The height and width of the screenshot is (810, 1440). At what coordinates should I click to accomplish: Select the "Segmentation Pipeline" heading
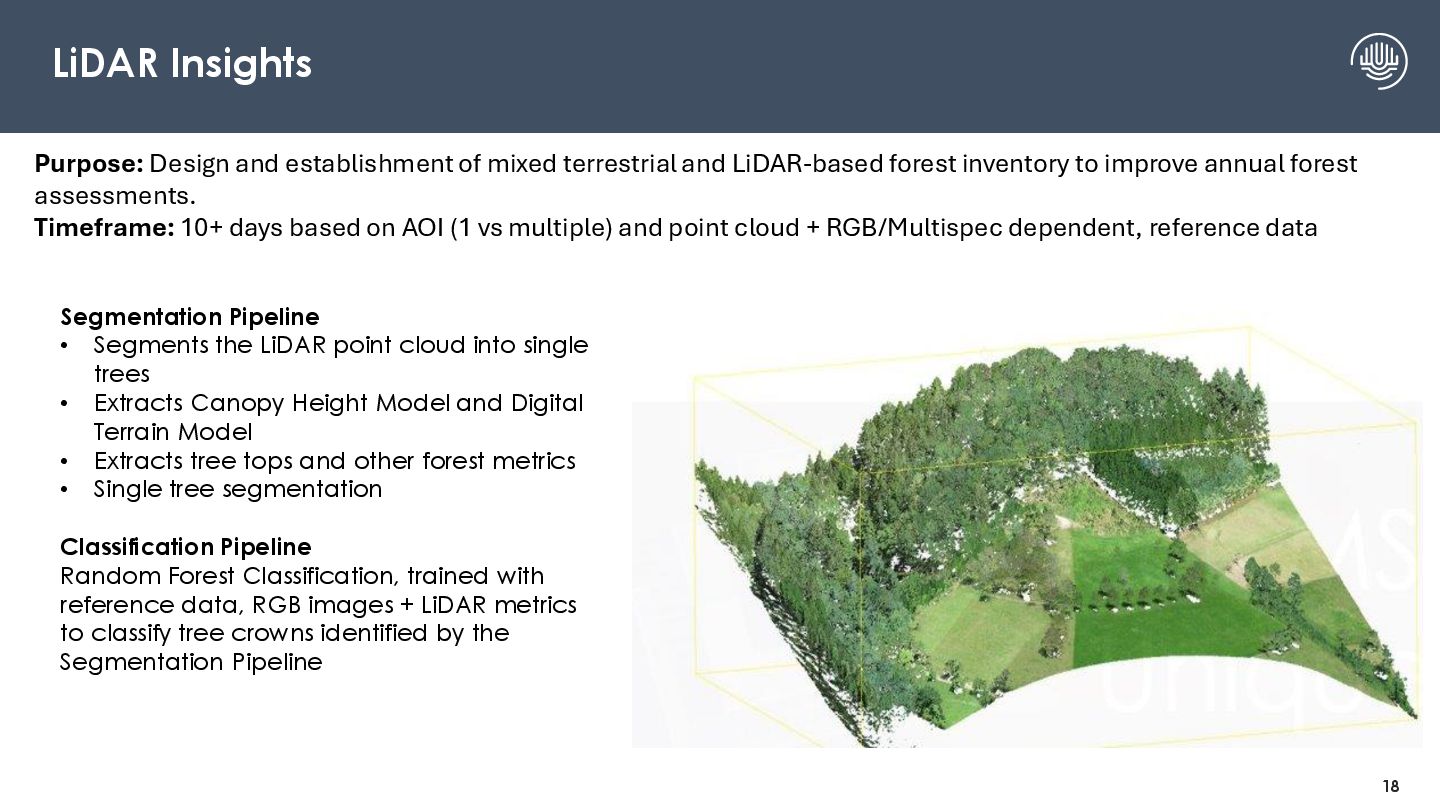(190, 317)
